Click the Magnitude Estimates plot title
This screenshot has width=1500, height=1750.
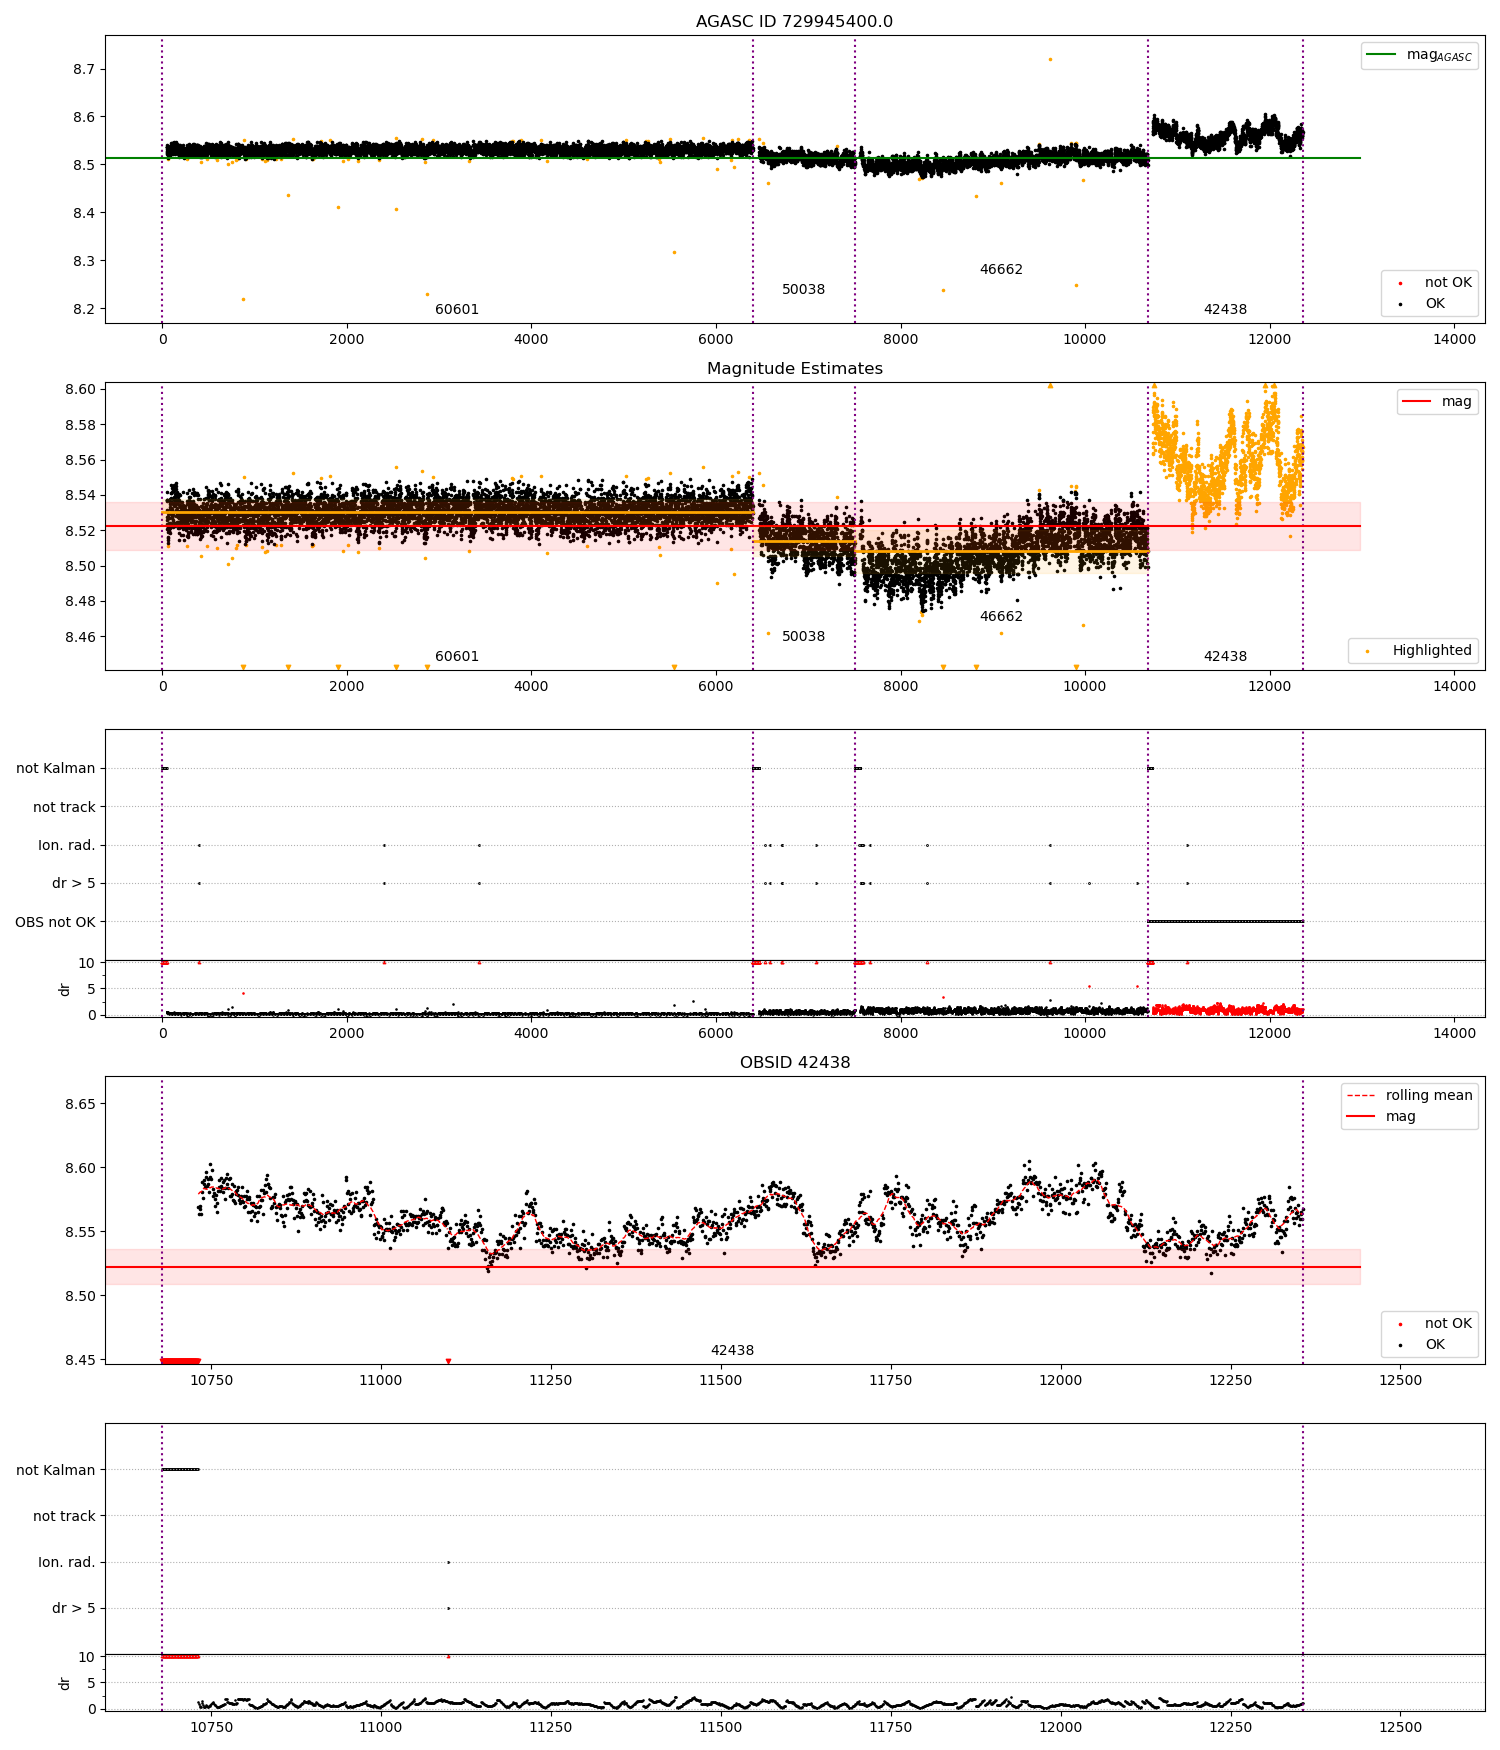click(x=794, y=368)
